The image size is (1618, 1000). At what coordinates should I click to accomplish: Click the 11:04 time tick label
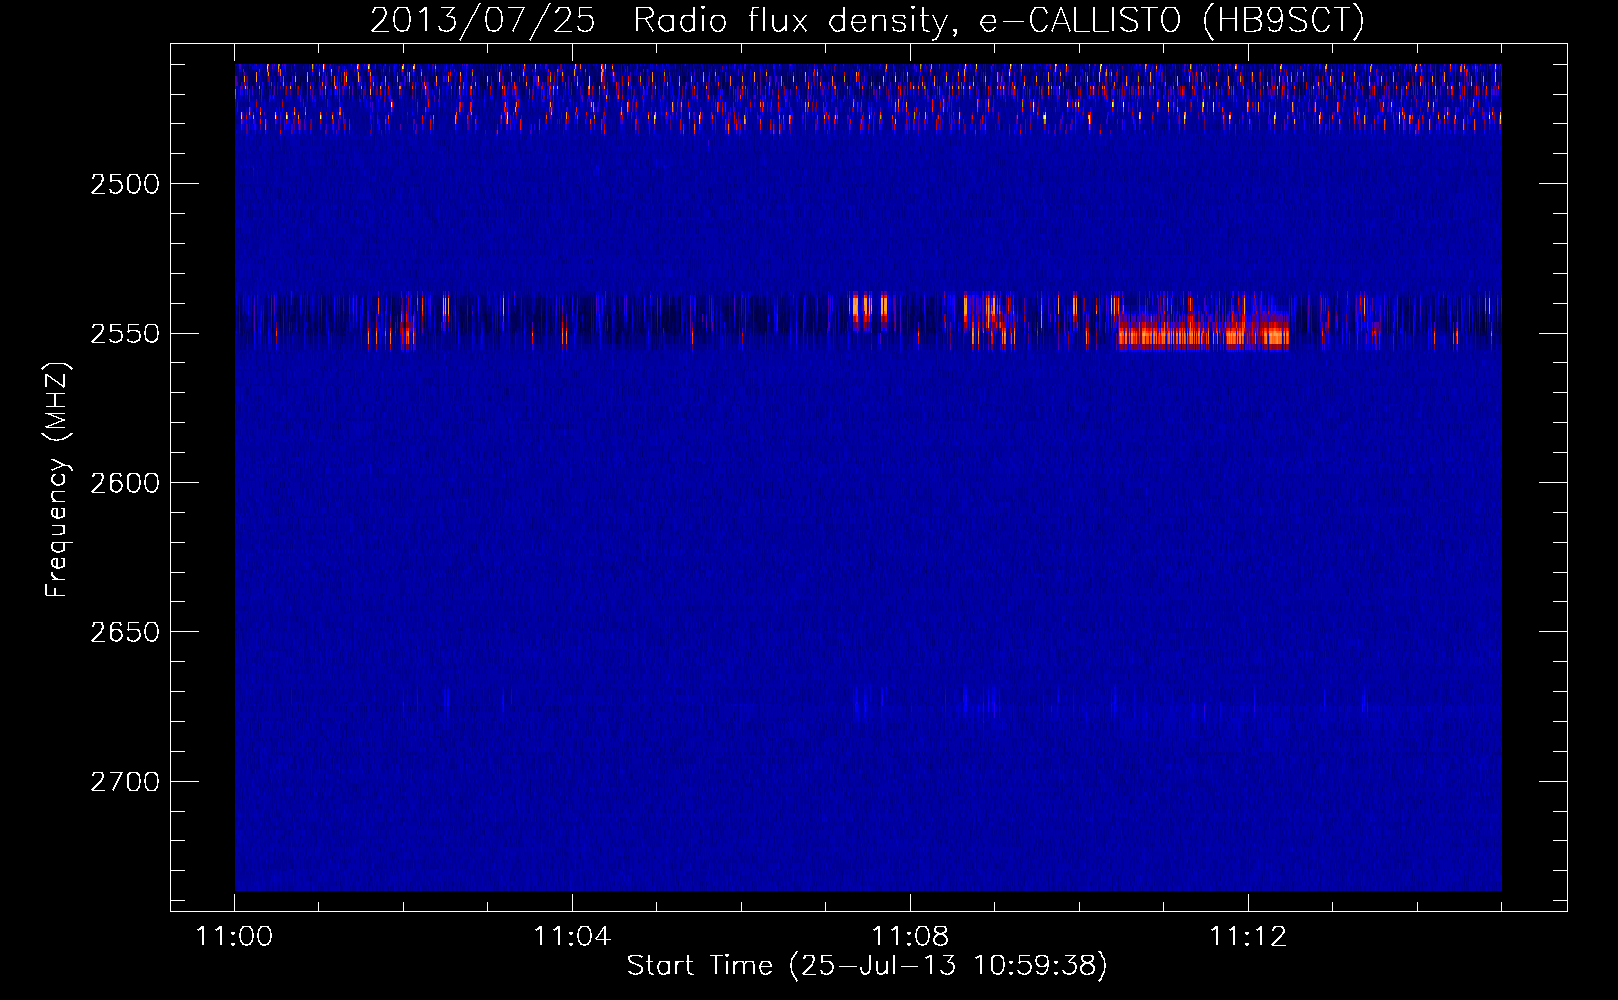coord(572,937)
